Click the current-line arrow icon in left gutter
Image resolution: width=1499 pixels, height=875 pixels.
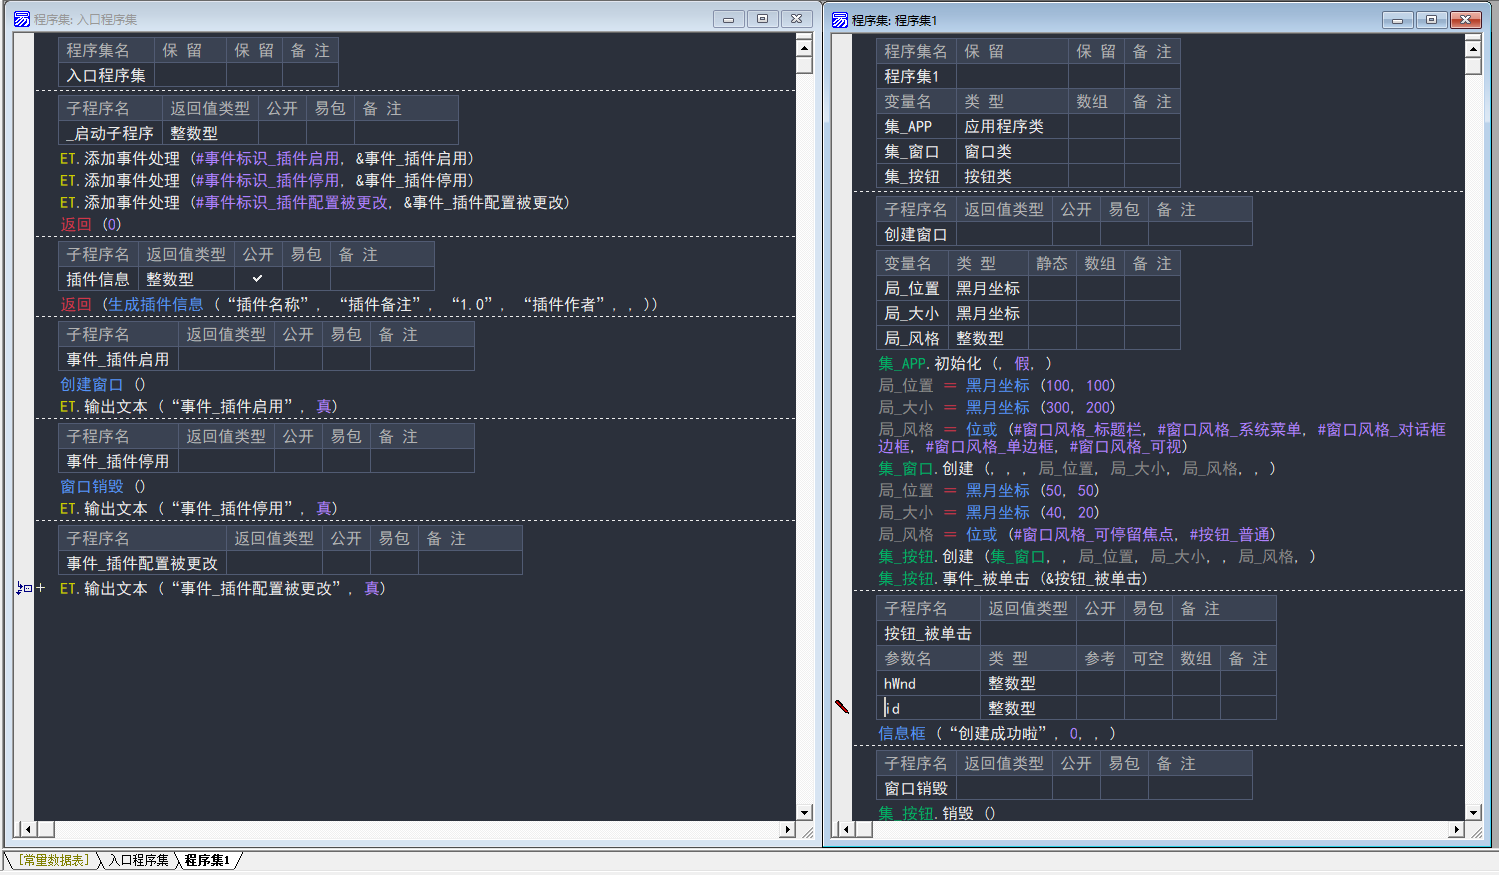point(21,588)
